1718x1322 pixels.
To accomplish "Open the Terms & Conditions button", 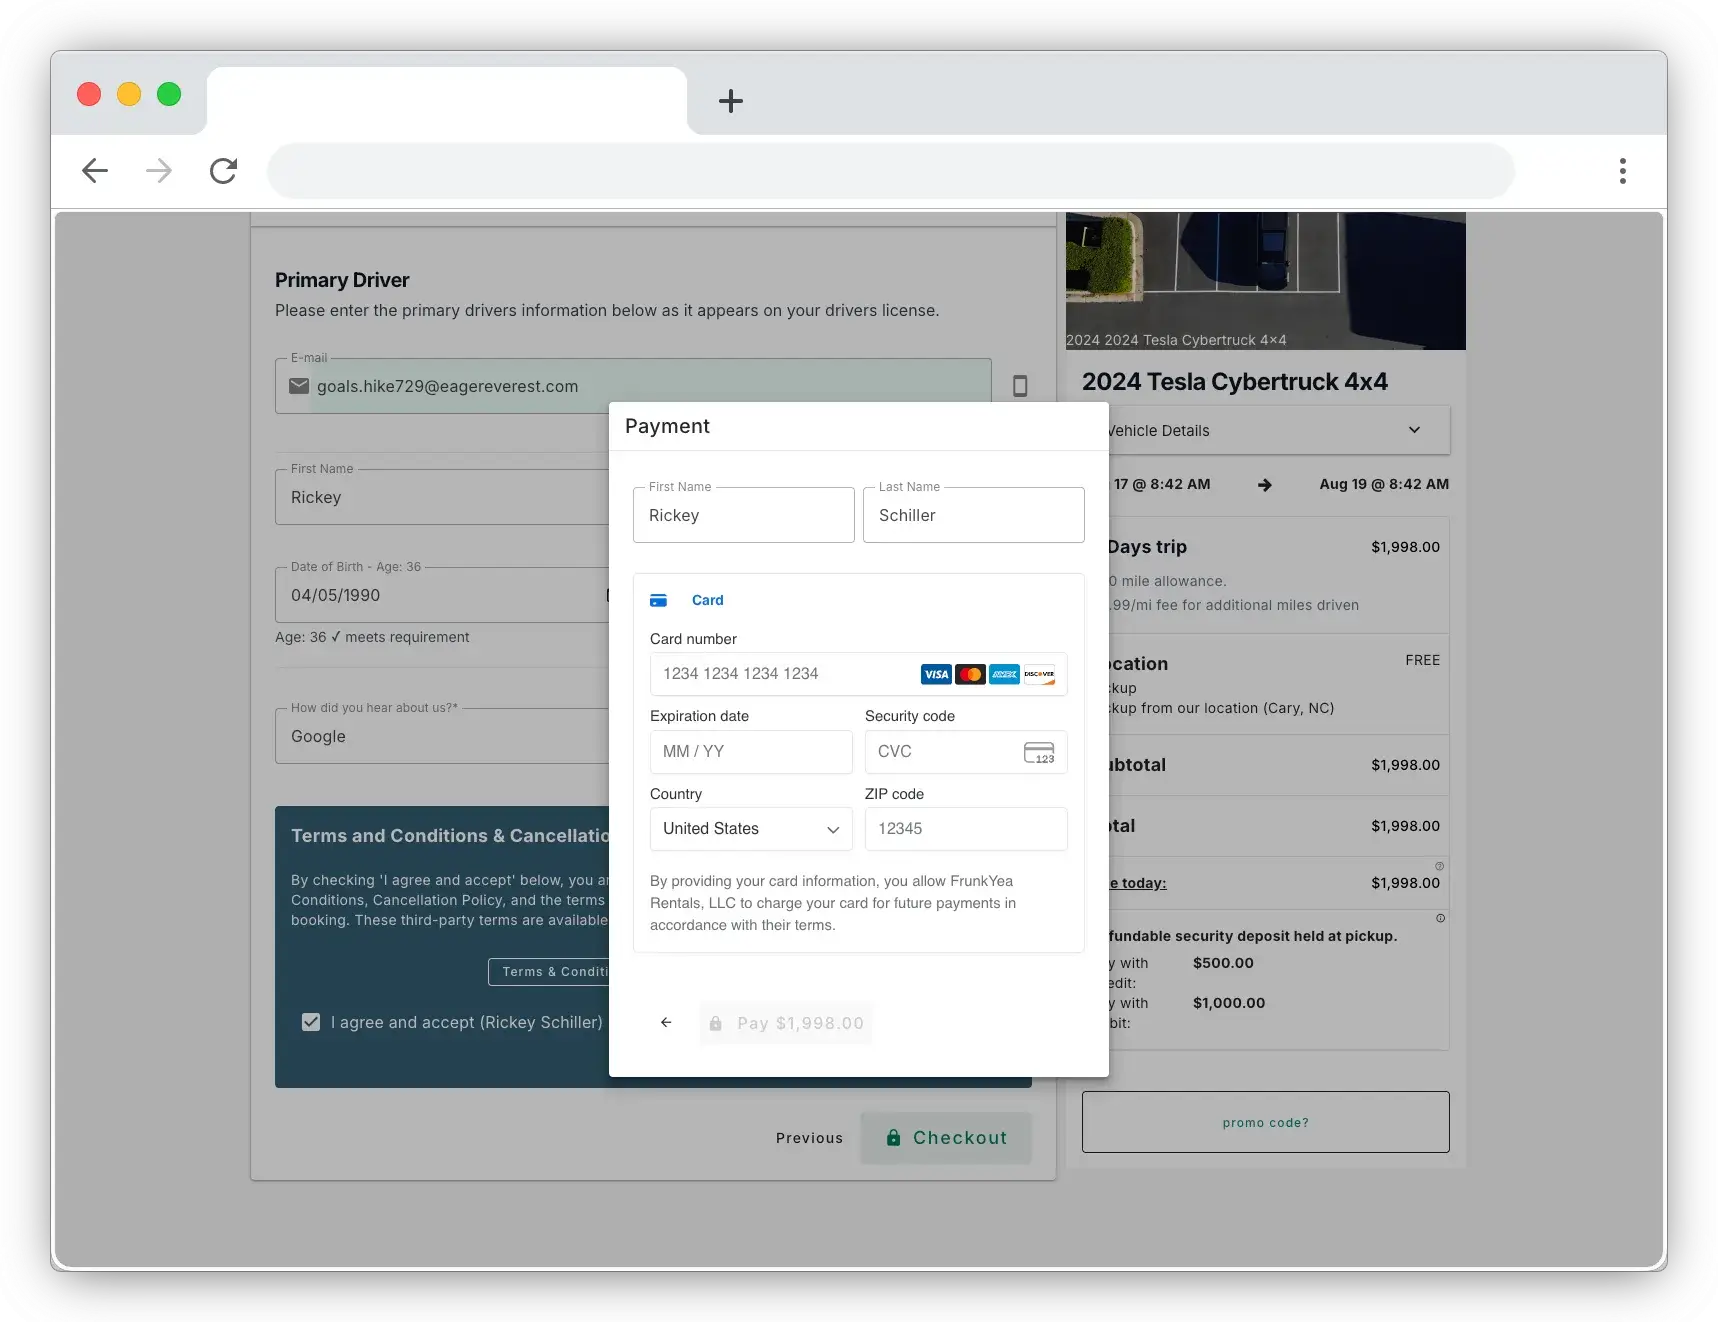I will [x=548, y=972].
